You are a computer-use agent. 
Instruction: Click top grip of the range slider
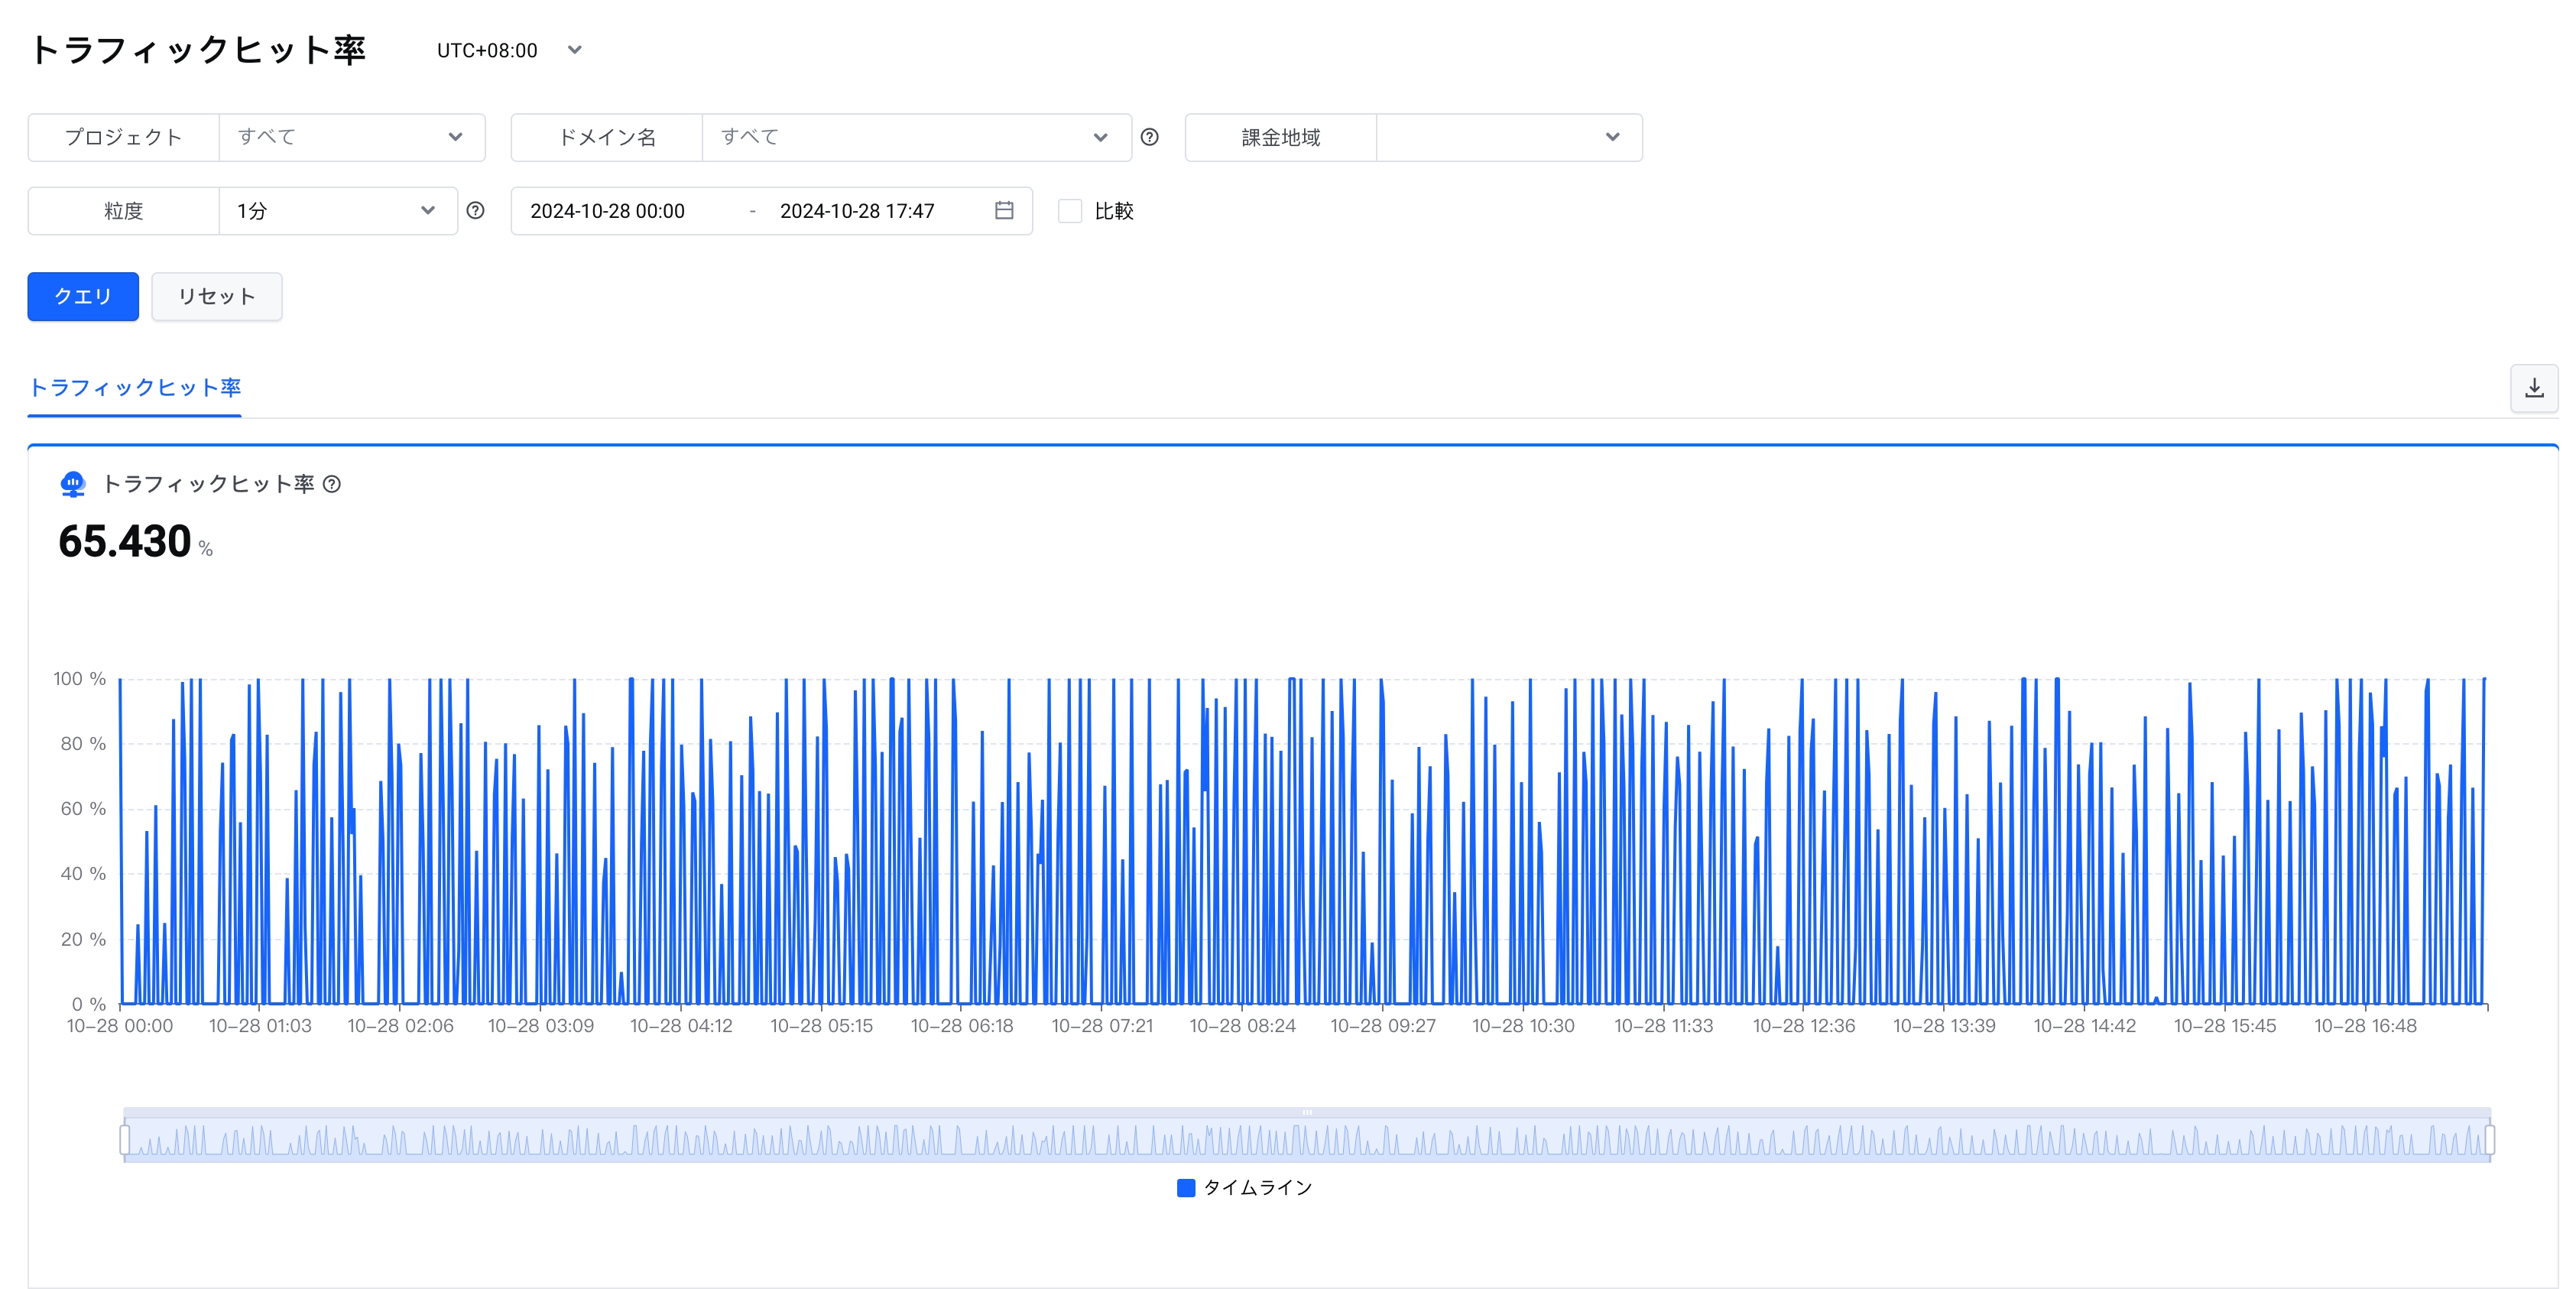[x=1307, y=1112]
